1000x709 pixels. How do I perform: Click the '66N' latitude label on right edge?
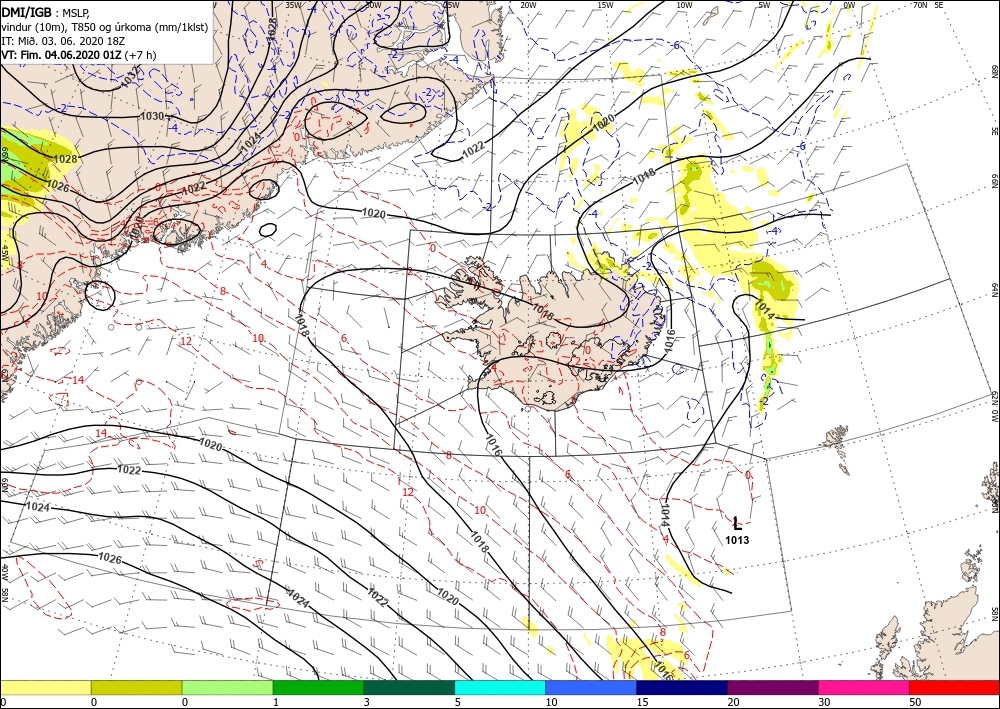994,182
